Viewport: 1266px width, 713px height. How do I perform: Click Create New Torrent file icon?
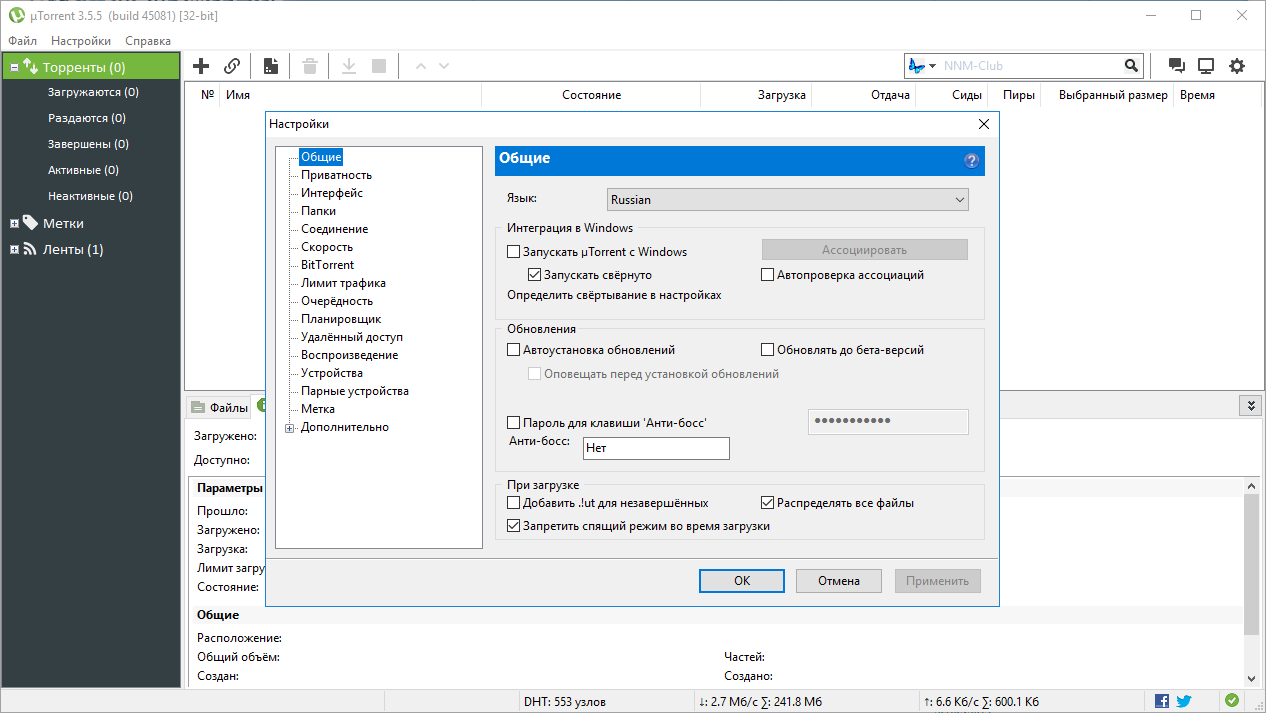point(270,66)
